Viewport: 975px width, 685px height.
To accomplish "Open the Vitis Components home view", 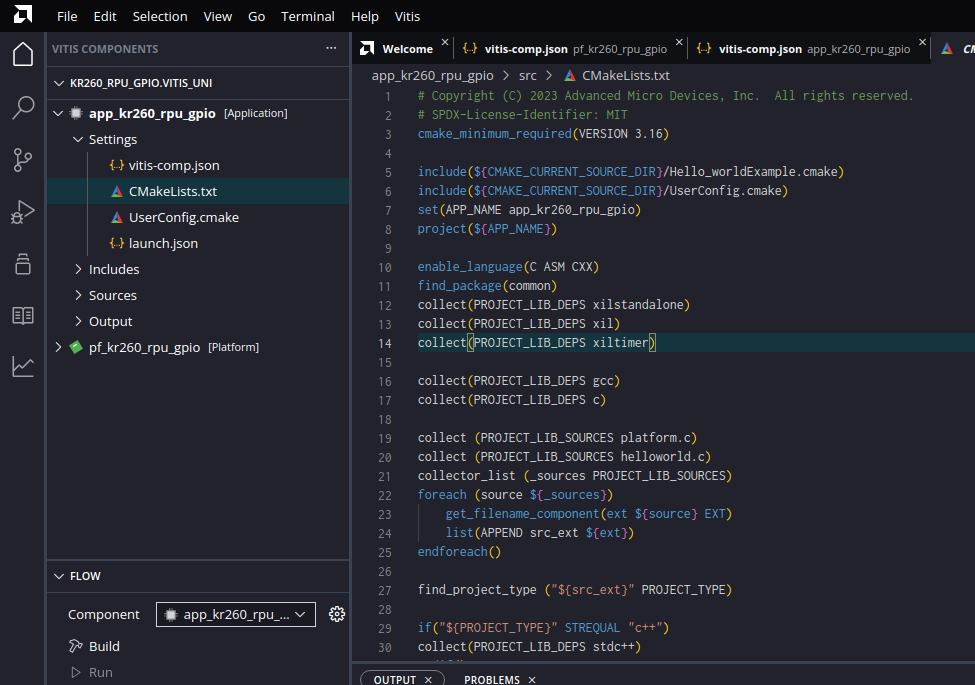I will 23,54.
